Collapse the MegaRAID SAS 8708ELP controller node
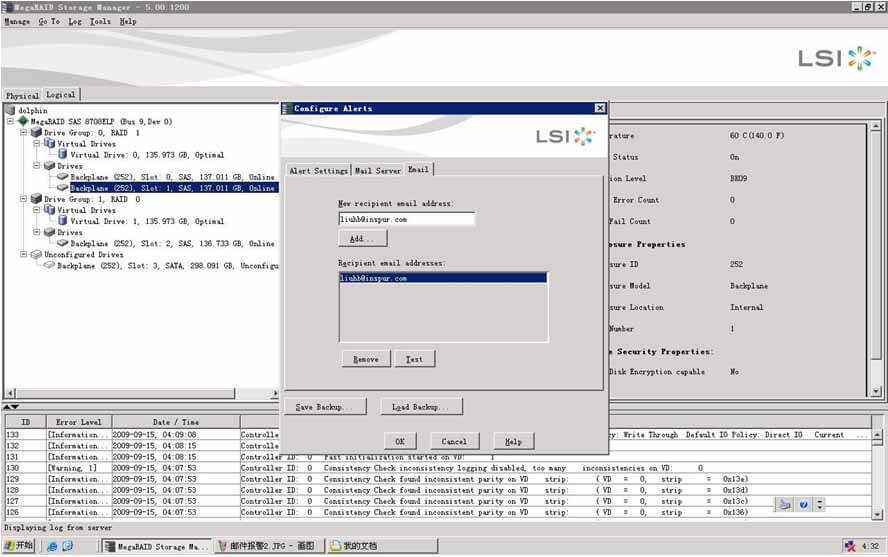The height and width of the screenshot is (557, 888). click(10, 121)
